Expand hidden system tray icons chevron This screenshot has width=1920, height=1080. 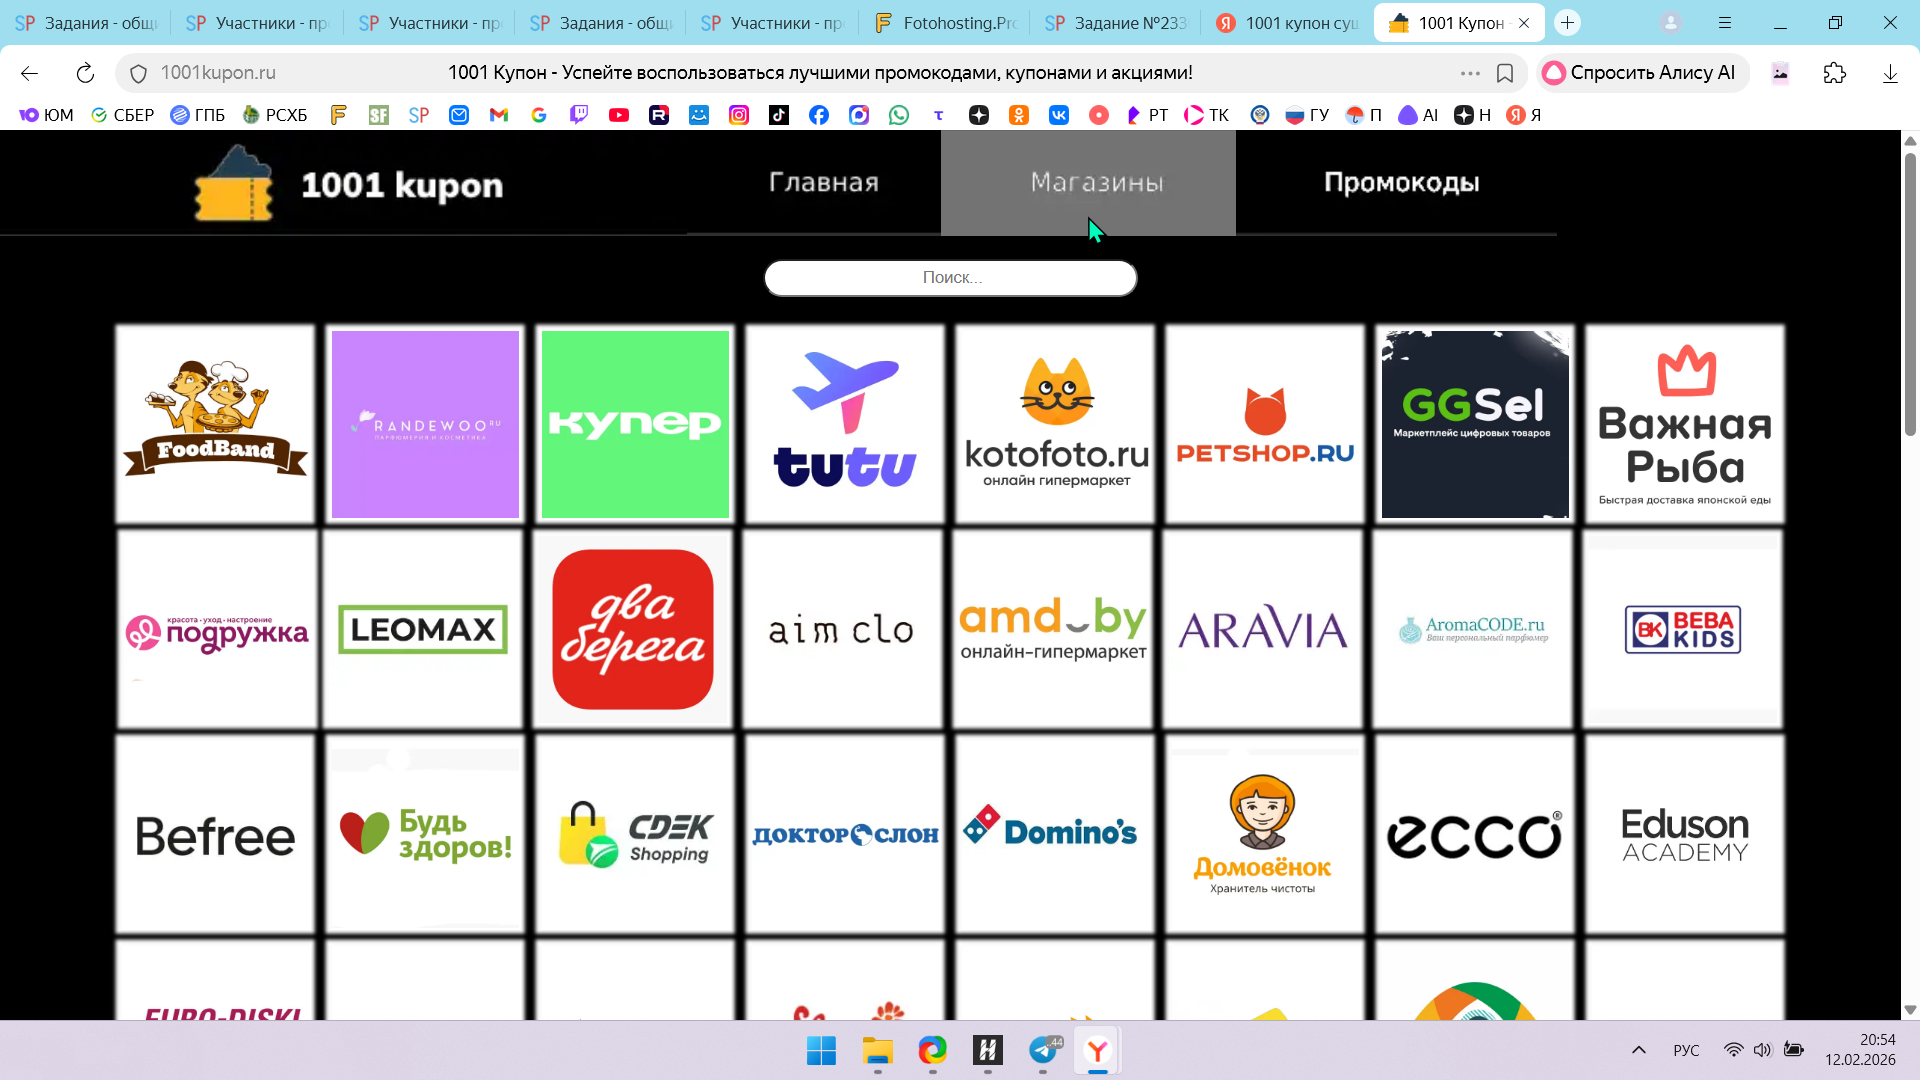pos(1638,1050)
